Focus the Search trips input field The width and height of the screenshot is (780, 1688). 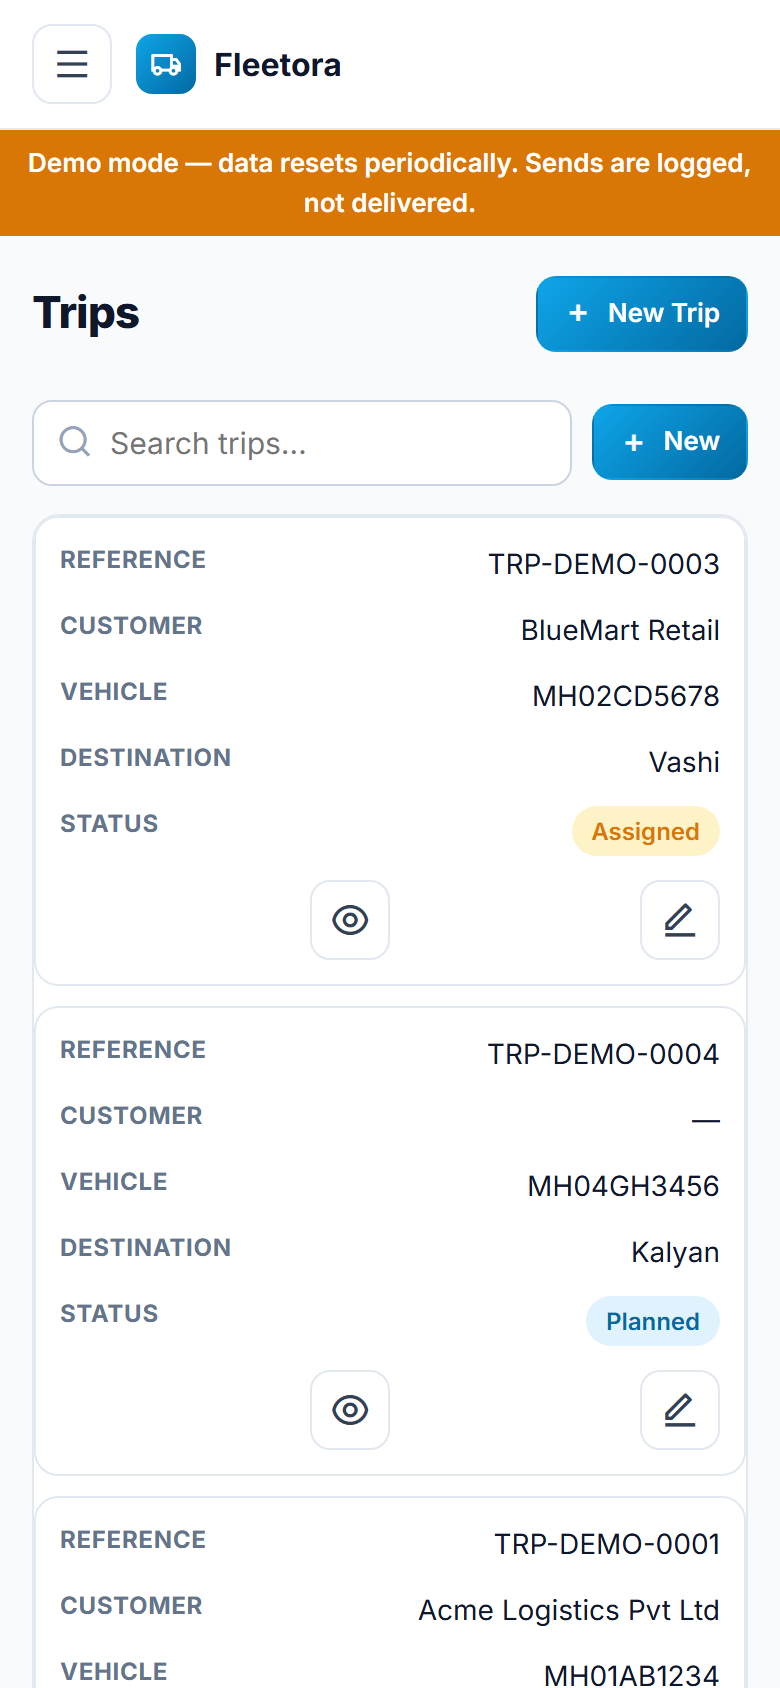[x=302, y=443]
